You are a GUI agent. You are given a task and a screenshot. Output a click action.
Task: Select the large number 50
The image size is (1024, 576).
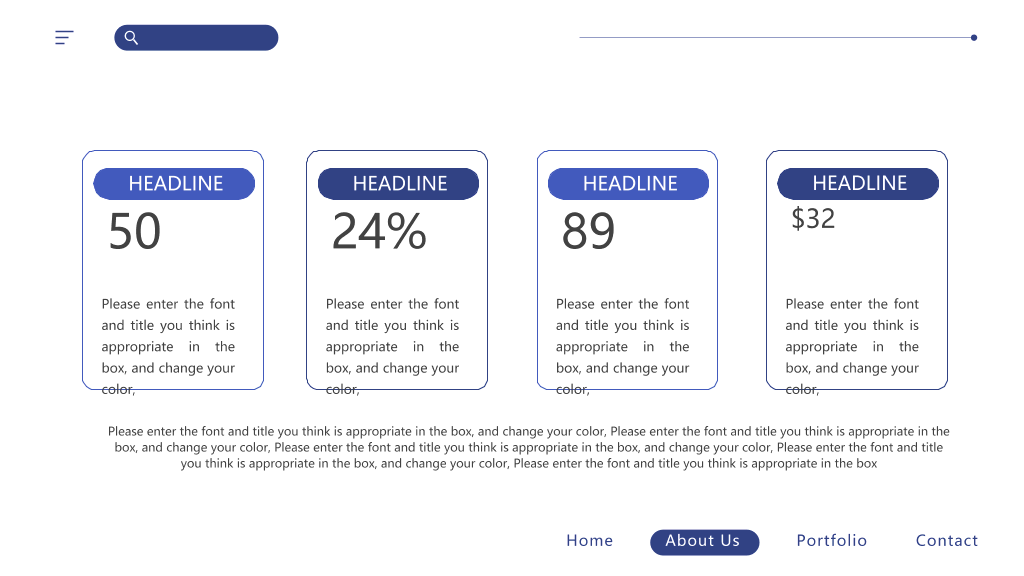point(135,231)
